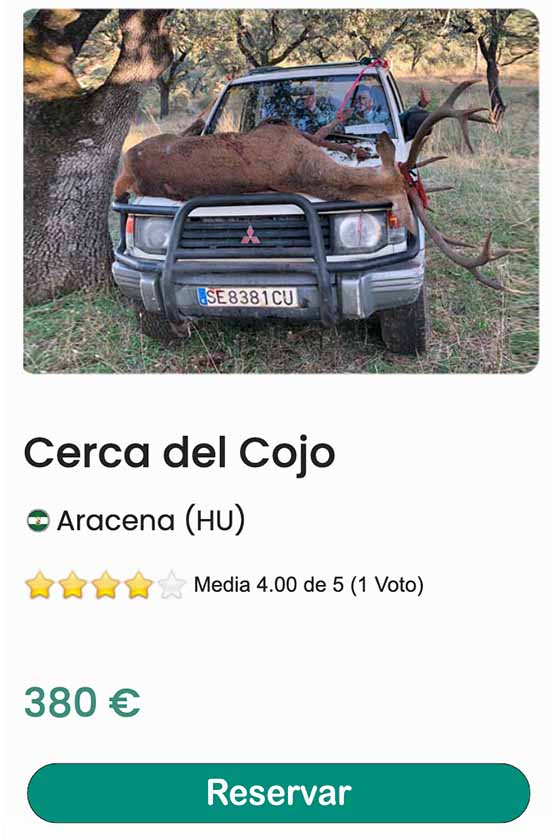The width and height of the screenshot is (555, 840).
Task: Open the Cerca del Cojo listing title
Action: point(179,453)
